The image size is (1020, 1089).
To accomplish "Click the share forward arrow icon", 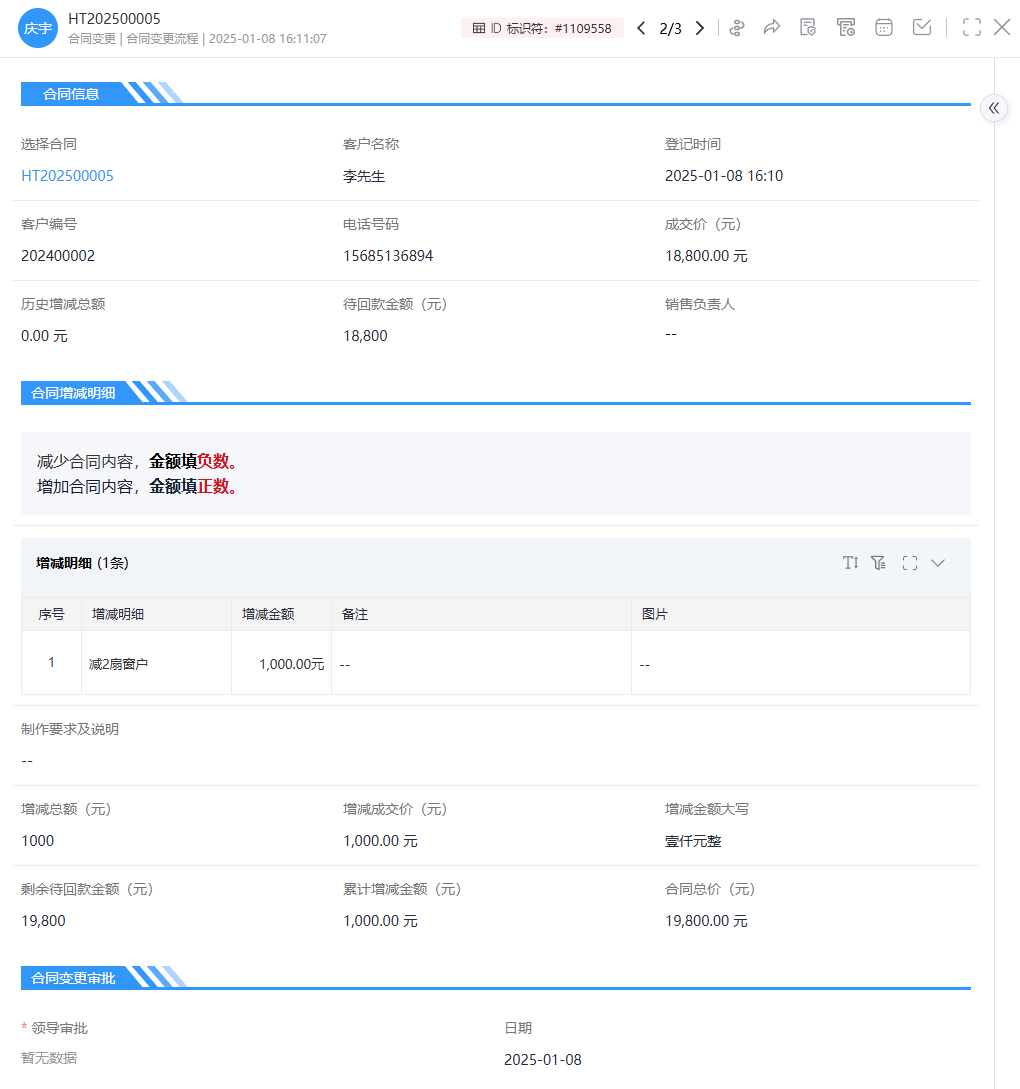I will [x=772, y=28].
